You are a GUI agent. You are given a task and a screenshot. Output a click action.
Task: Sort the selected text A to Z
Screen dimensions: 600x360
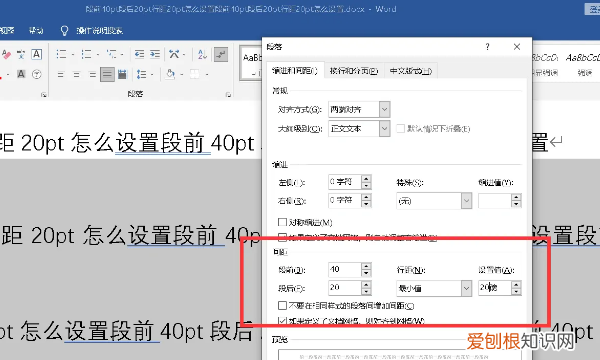tap(202, 54)
